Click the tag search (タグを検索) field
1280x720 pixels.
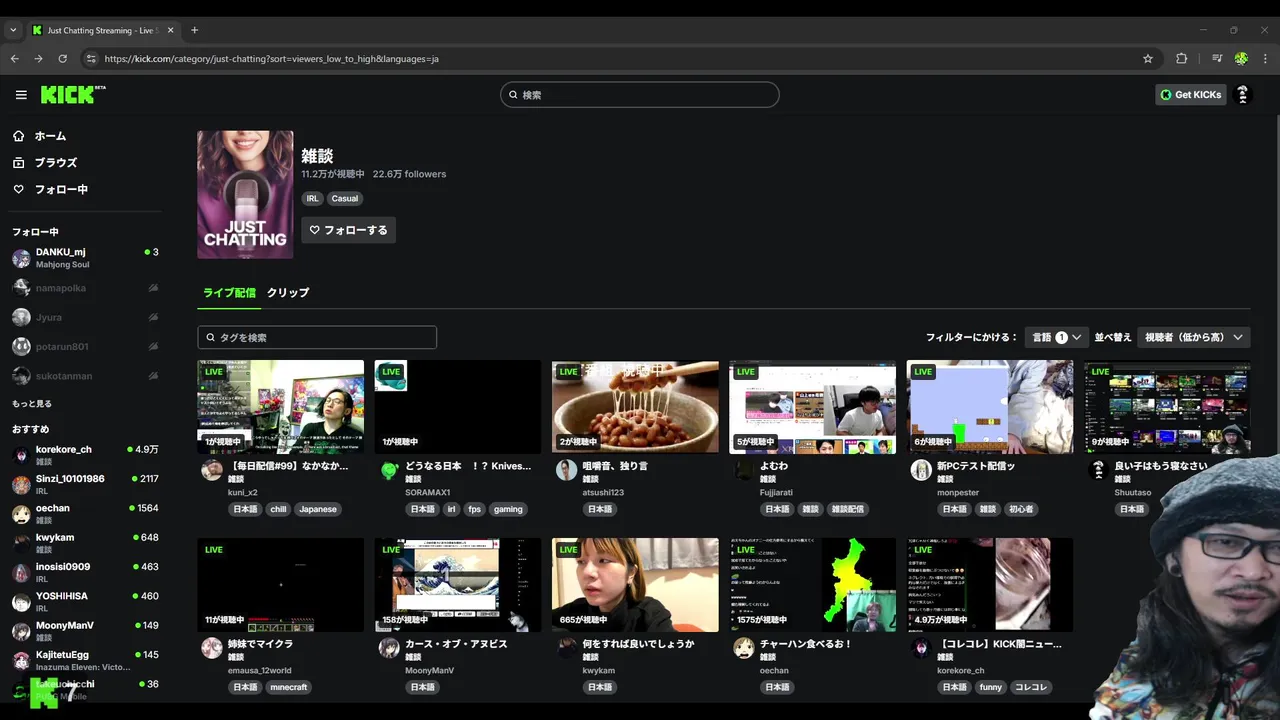tap(317, 337)
